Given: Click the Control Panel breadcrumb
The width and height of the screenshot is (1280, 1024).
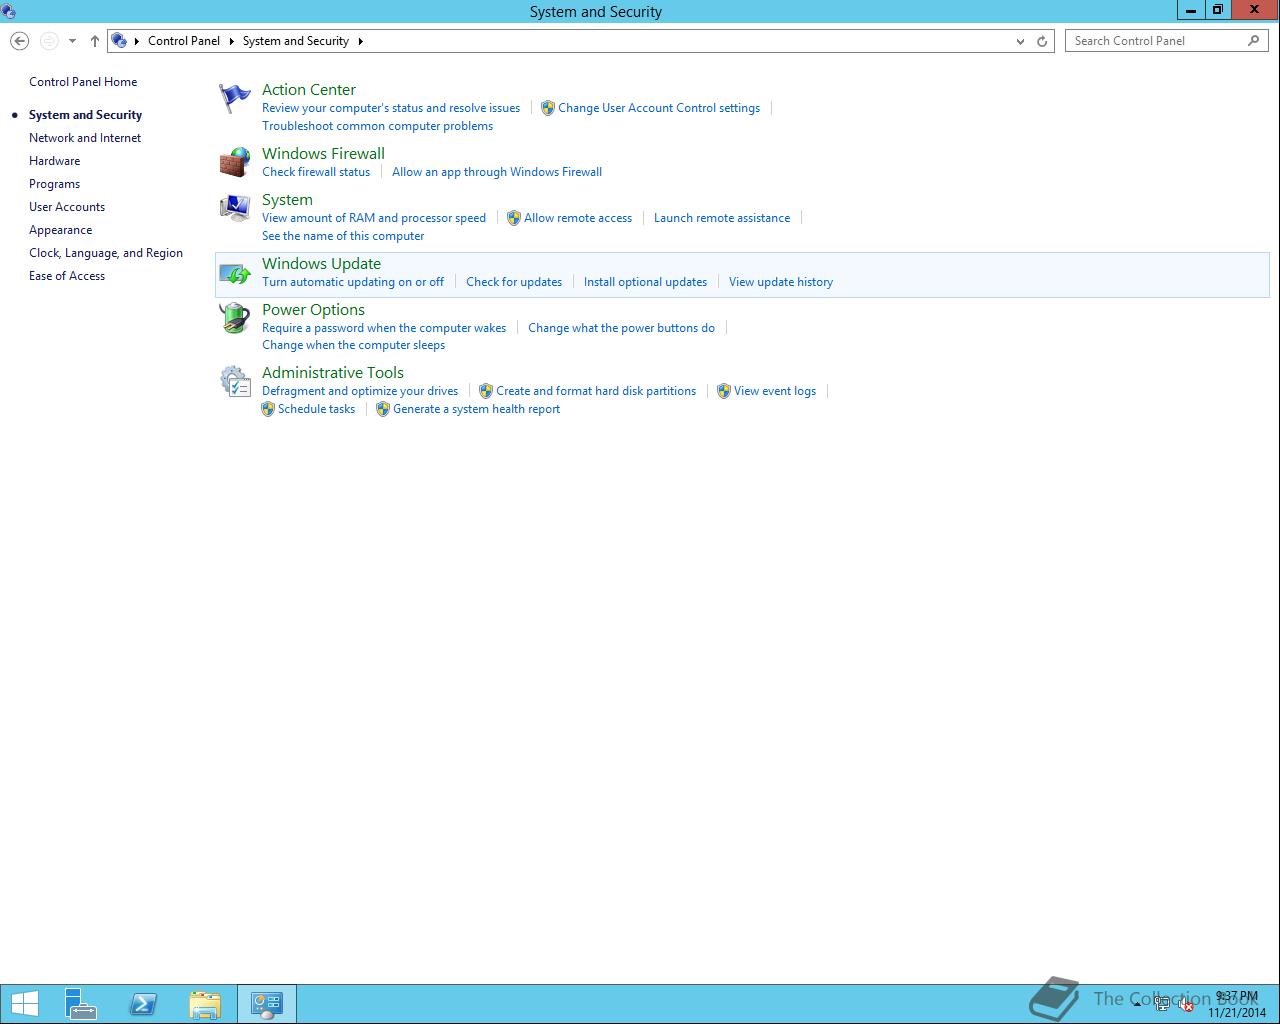Looking at the screenshot, I should click(x=184, y=41).
